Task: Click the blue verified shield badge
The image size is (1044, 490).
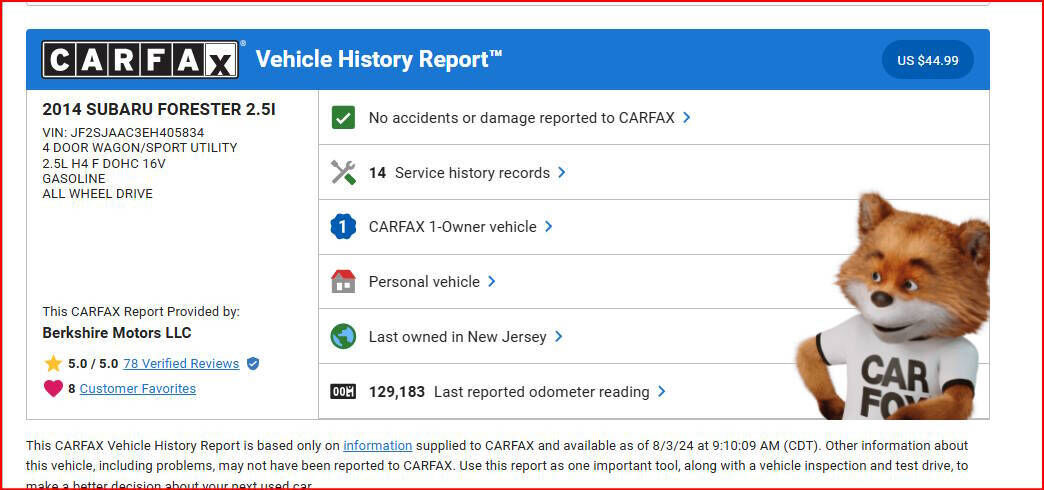Action: pos(253,364)
